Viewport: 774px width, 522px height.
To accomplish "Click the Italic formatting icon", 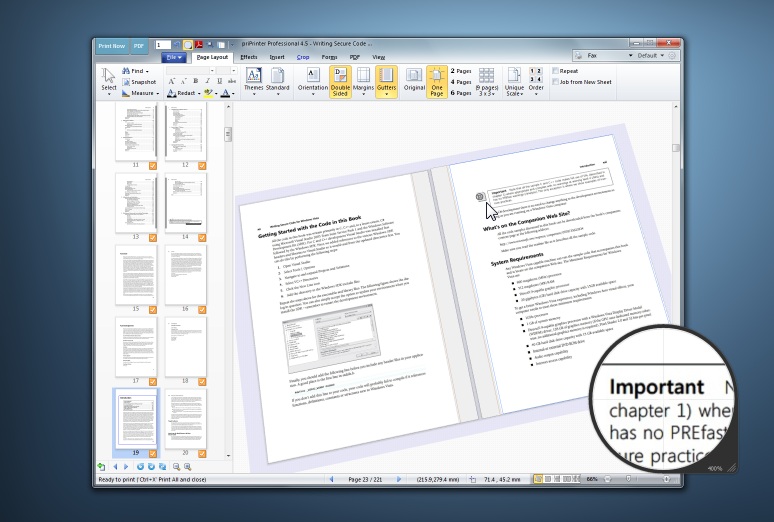I will pyautogui.click(x=208, y=81).
